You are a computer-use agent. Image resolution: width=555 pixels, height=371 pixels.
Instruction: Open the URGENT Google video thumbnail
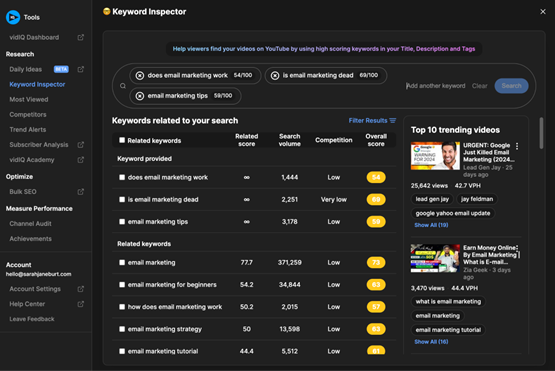[x=435, y=156]
